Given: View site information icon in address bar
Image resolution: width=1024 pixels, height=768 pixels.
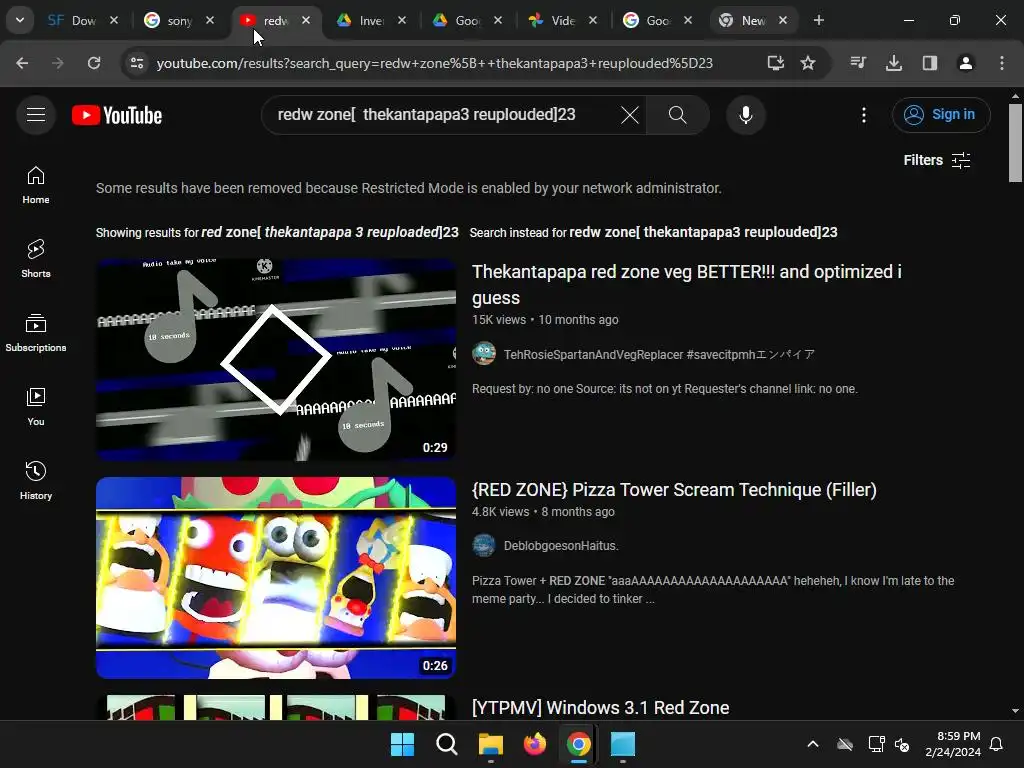Looking at the screenshot, I should [x=137, y=63].
